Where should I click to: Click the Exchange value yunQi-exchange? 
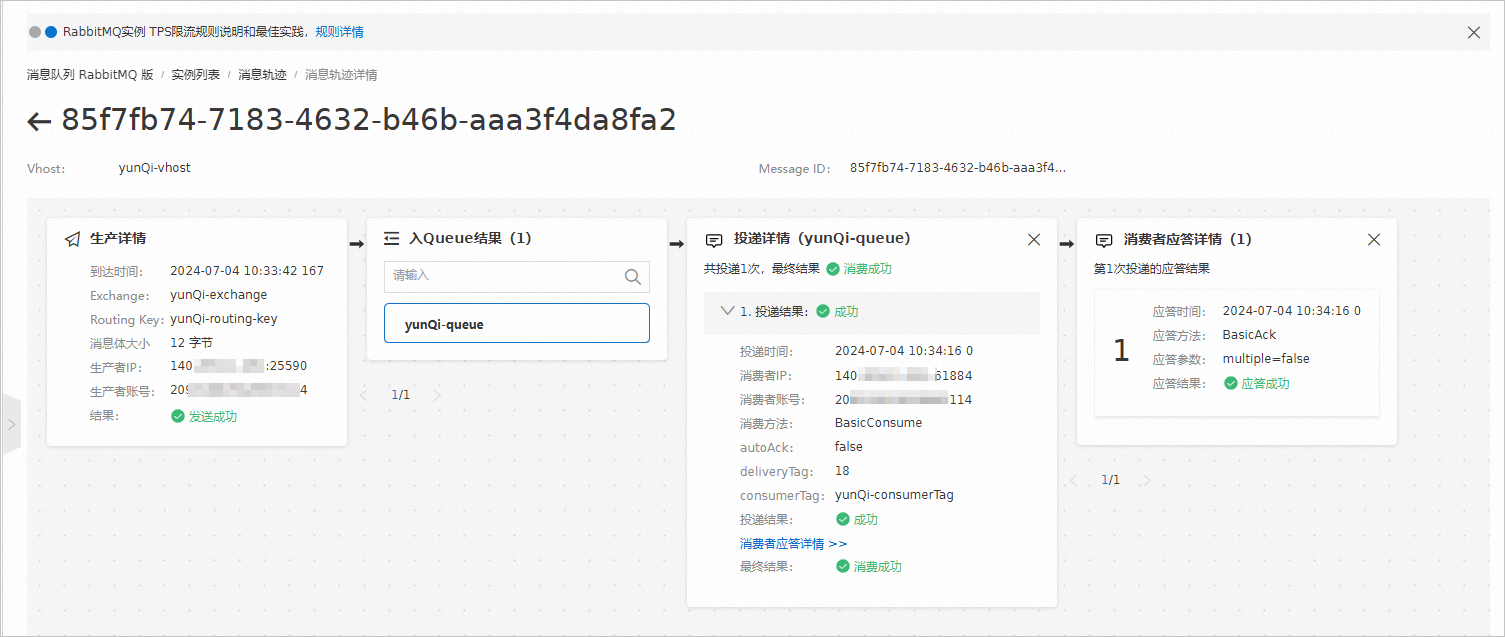coord(219,295)
